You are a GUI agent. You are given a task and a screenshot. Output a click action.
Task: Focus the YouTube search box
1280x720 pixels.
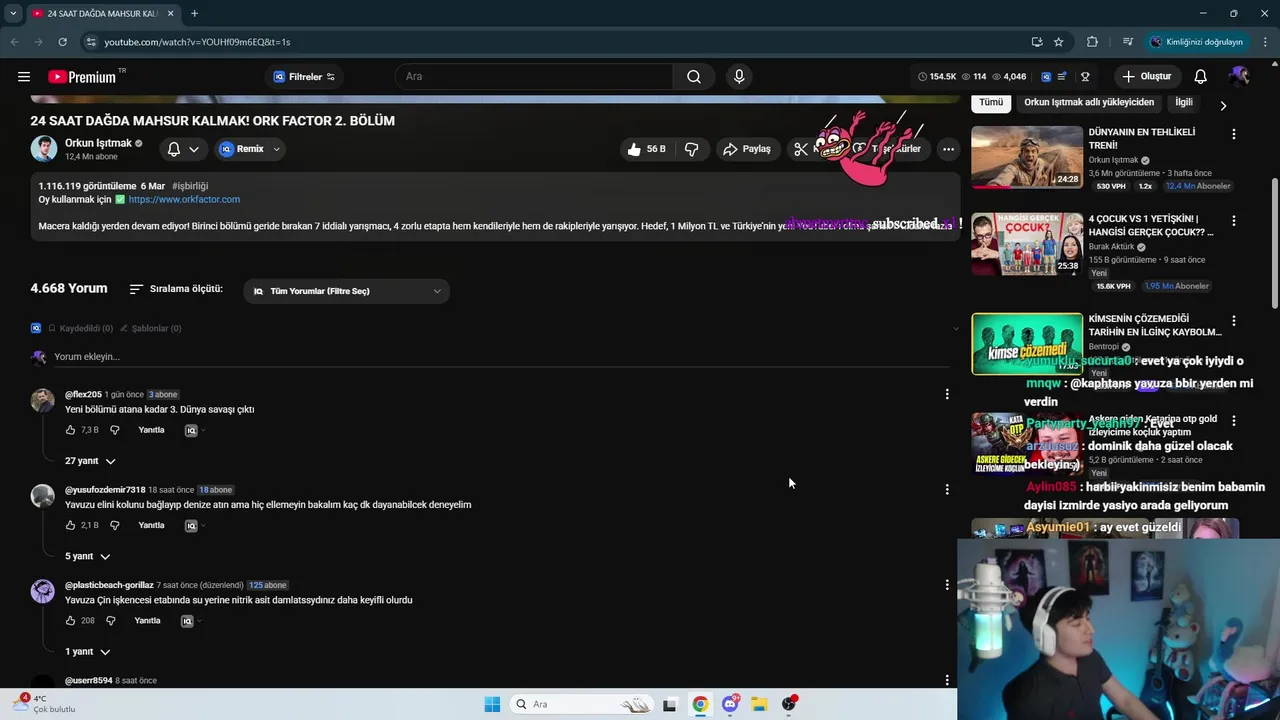[534, 77]
